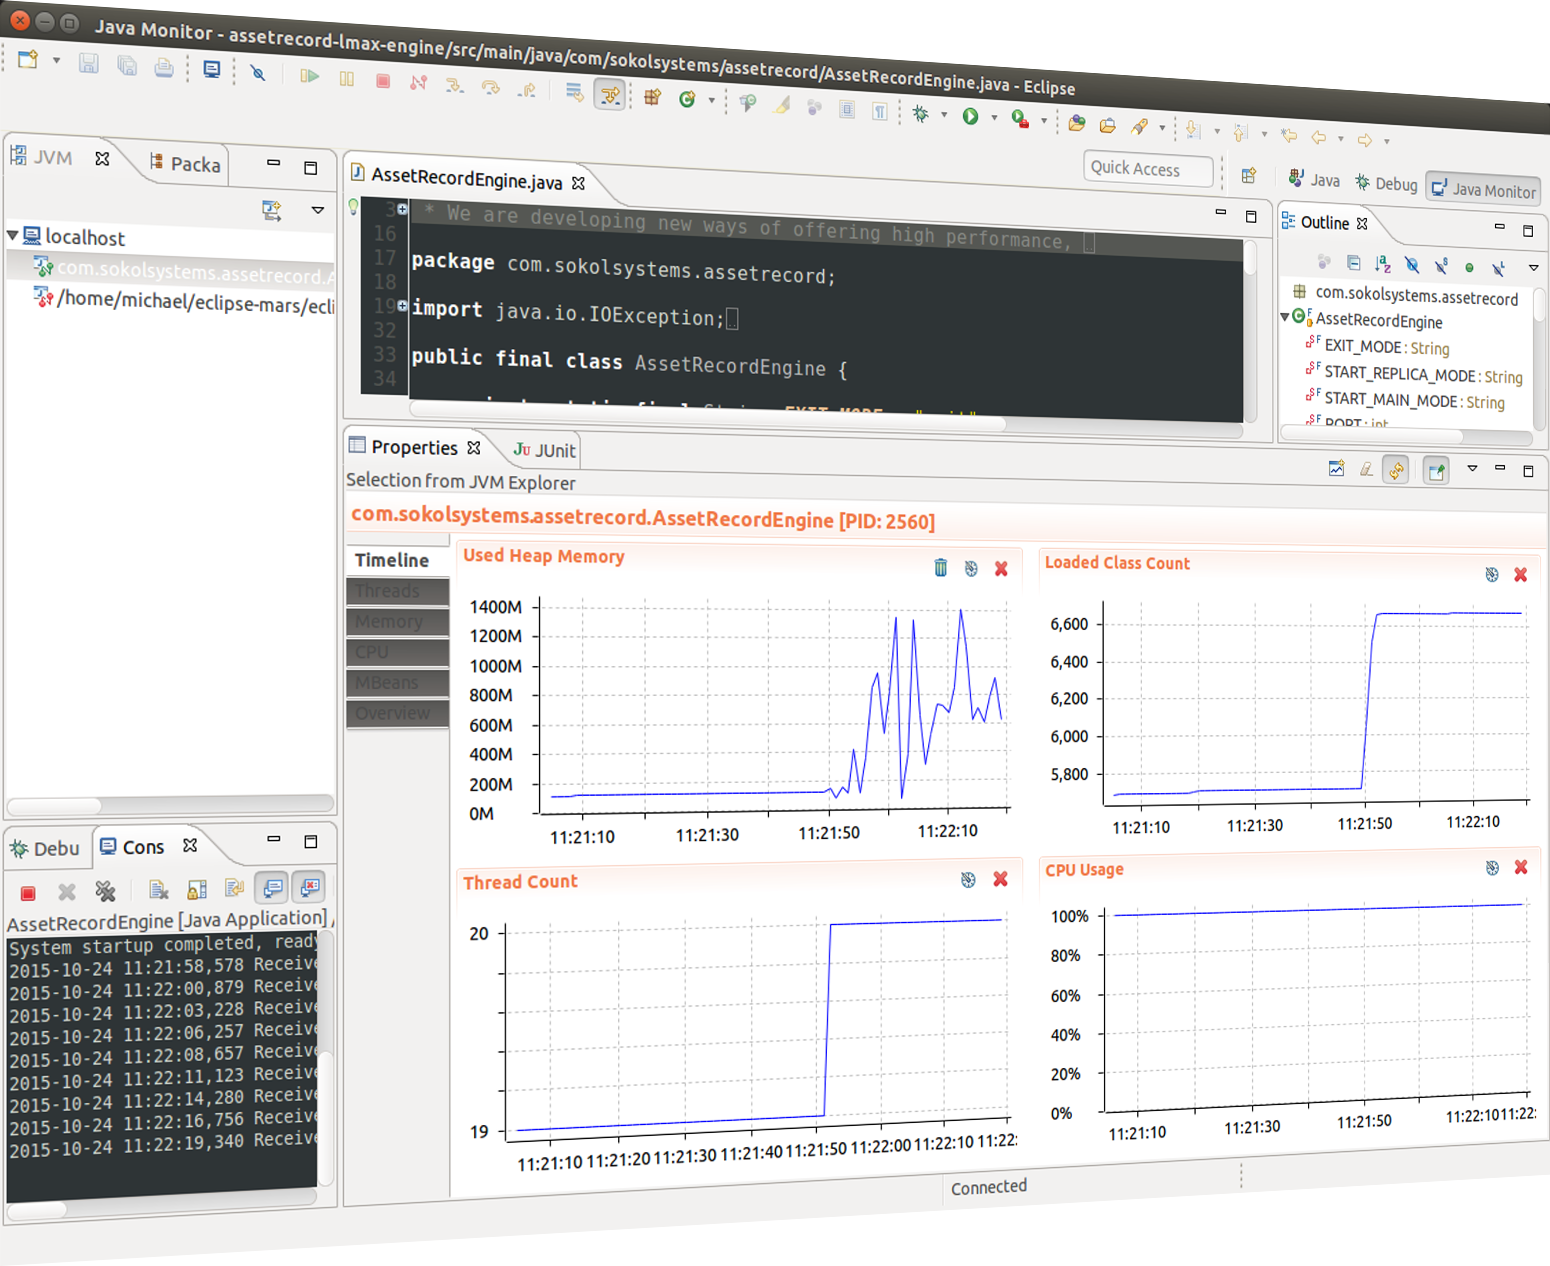The width and height of the screenshot is (1550, 1266).
Task: Click the New JVM Connection icon
Action: (271, 209)
